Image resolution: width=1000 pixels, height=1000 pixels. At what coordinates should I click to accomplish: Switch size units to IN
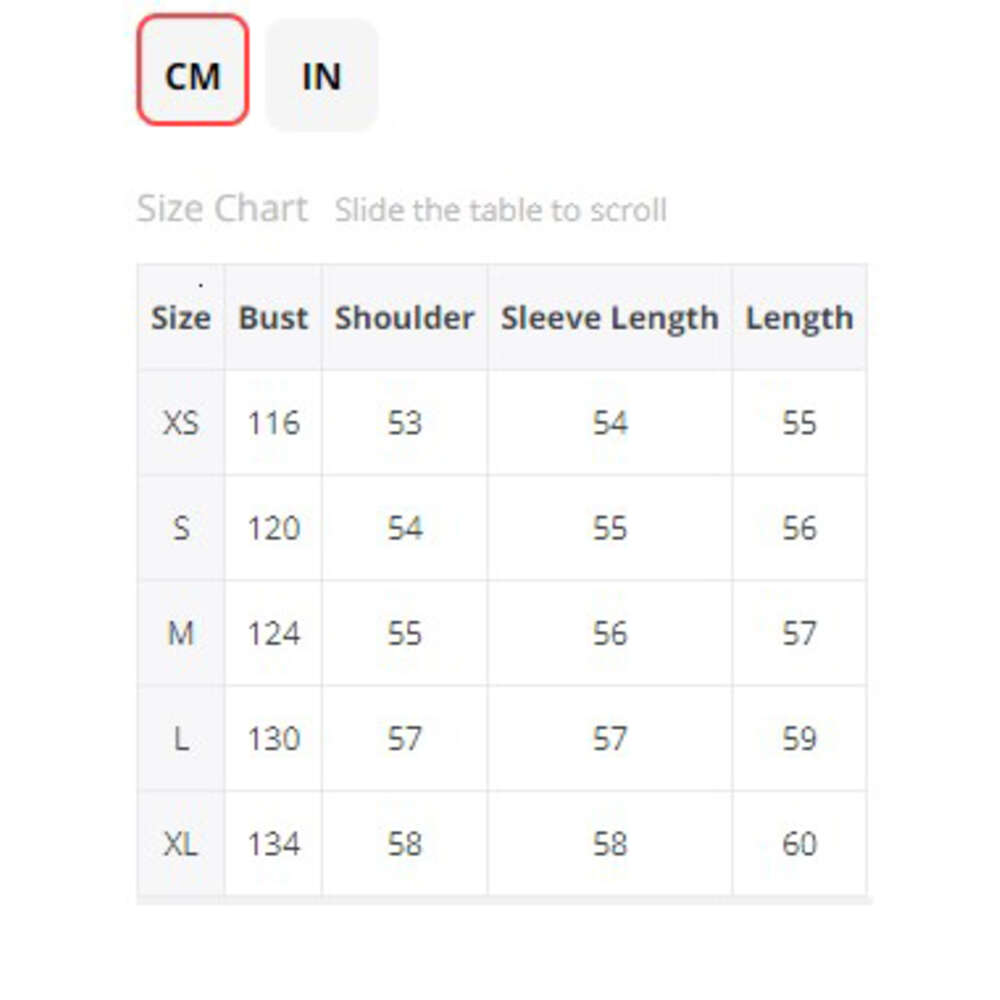point(321,75)
